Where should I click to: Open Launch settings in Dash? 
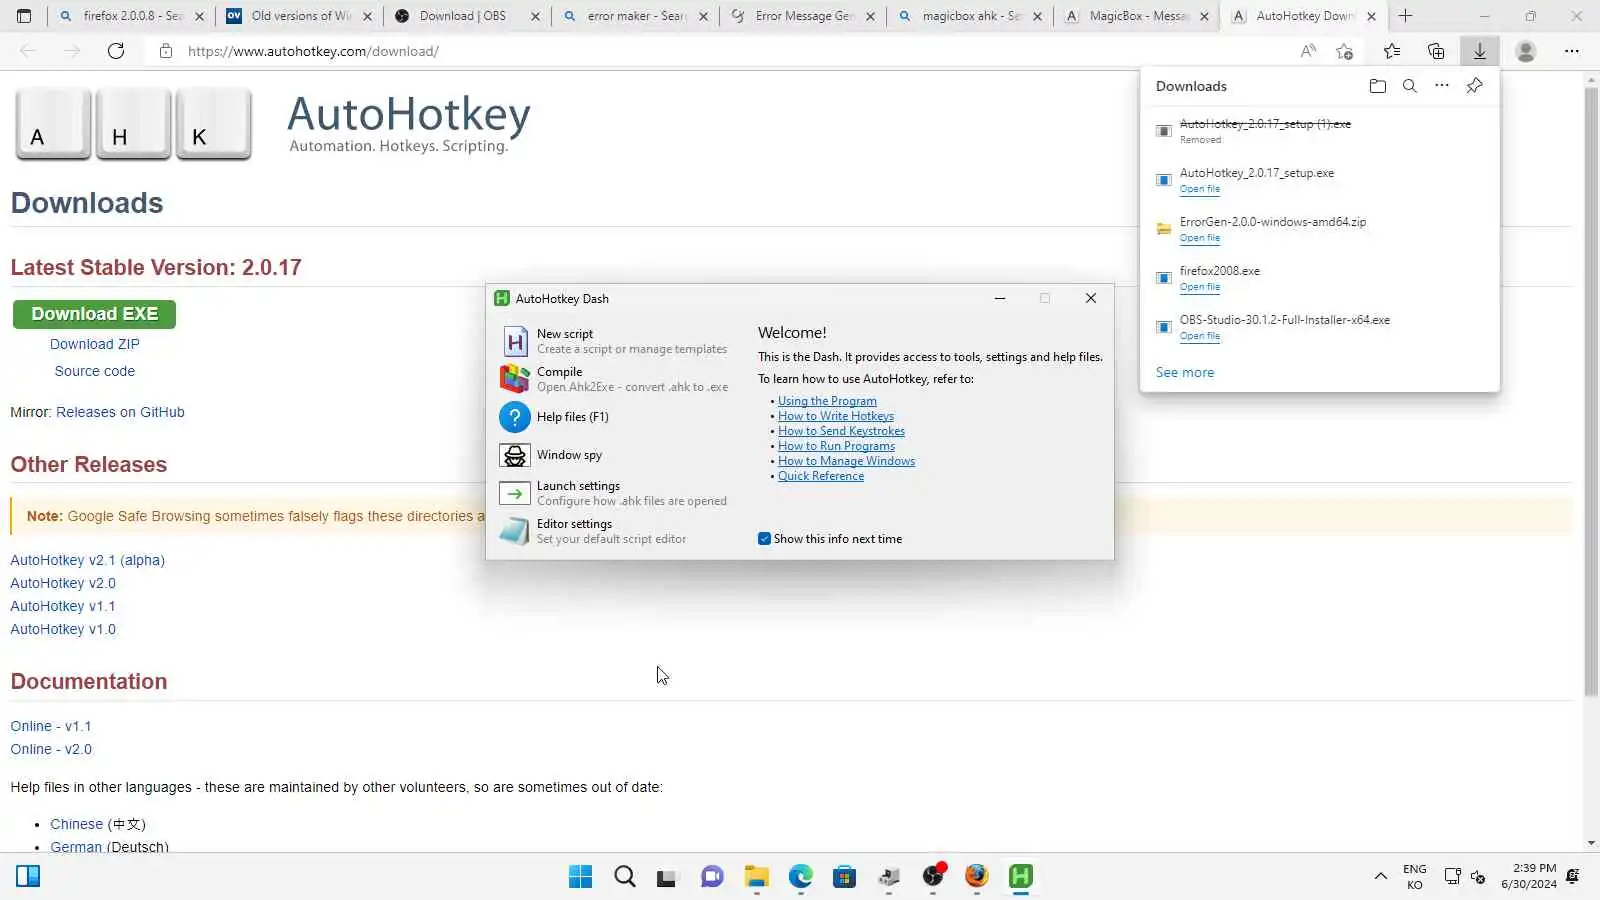click(x=614, y=493)
